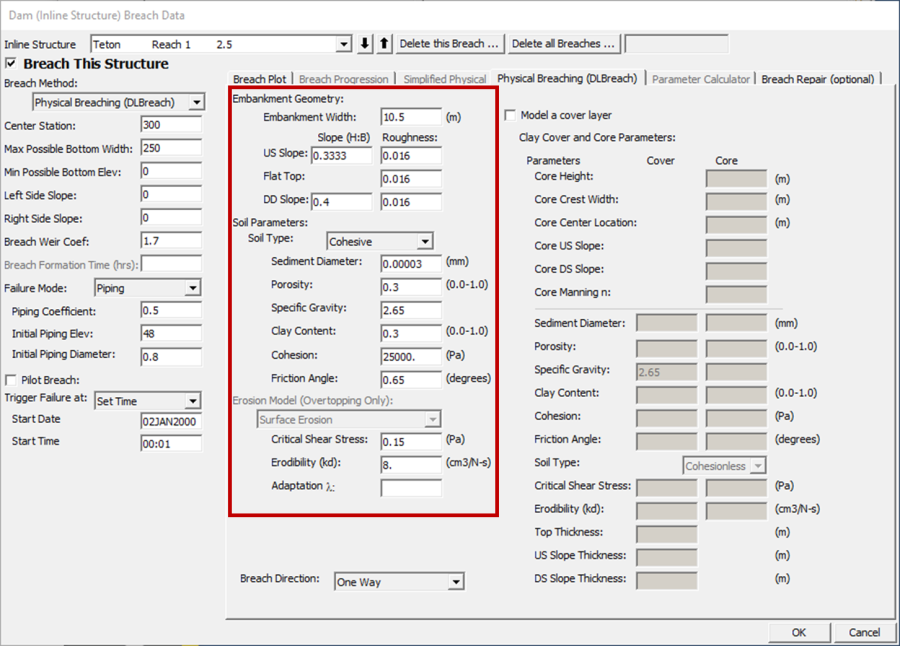The width and height of the screenshot is (900, 646).
Task: Click the Piping Coefficient field
Action: tap(171, 311)
